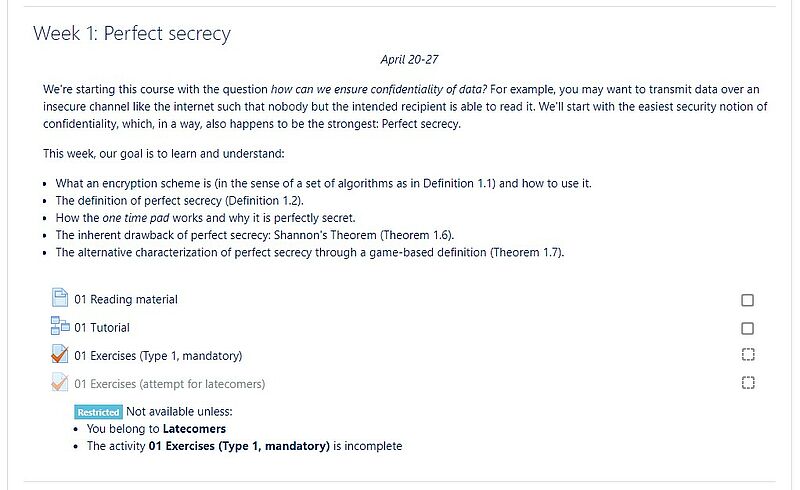This screenshot has width=800, height=490.
Task: Click the Tutorial lesson icon
Action: tap(59, 326)
